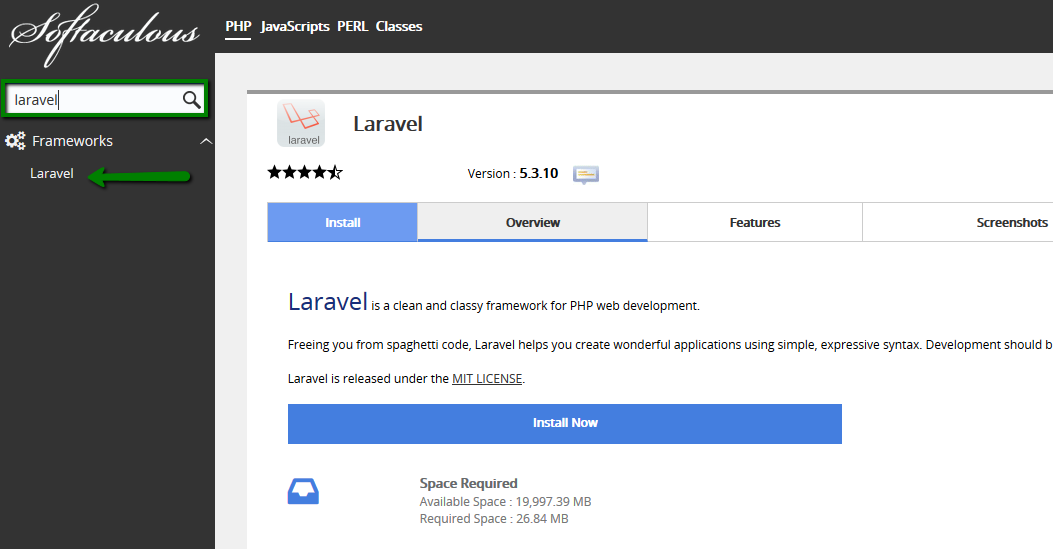Screen dimensions: 1053x549
Task: Click the Space Required heading
Action: pos(468,483)
